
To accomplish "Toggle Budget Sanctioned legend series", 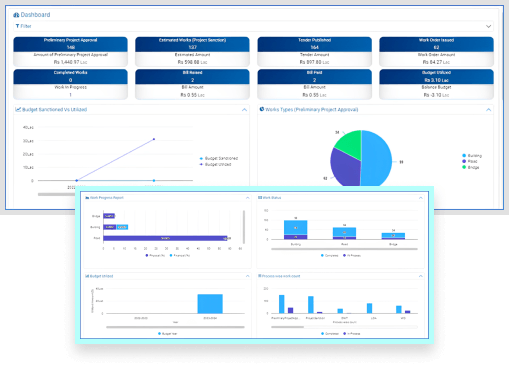I will (x=219, y=158).
